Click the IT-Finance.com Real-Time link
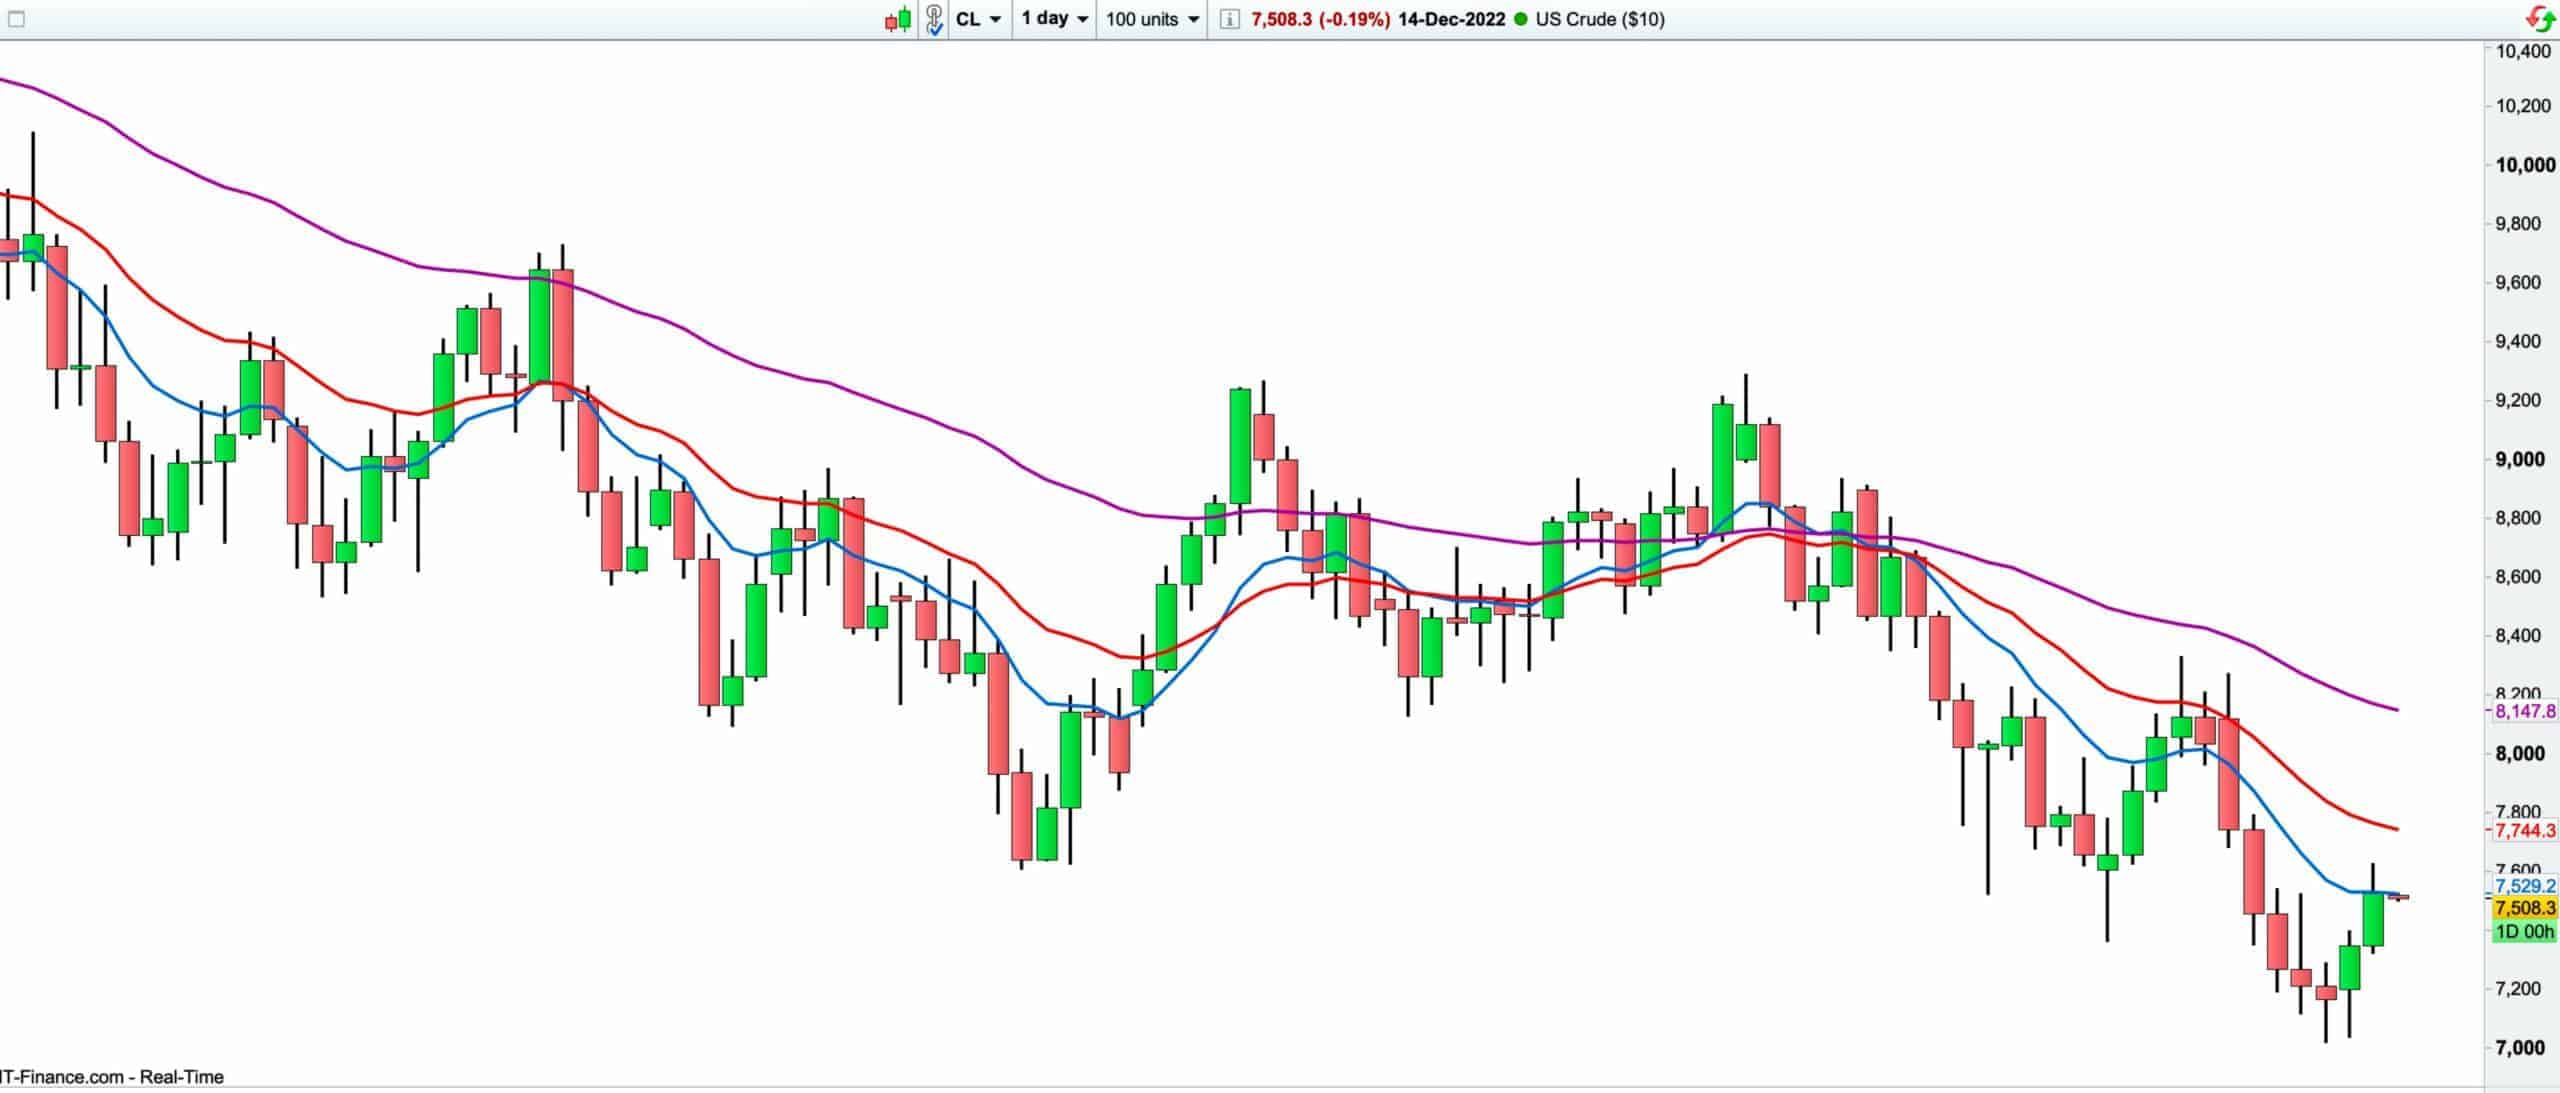 [110, 1077]
